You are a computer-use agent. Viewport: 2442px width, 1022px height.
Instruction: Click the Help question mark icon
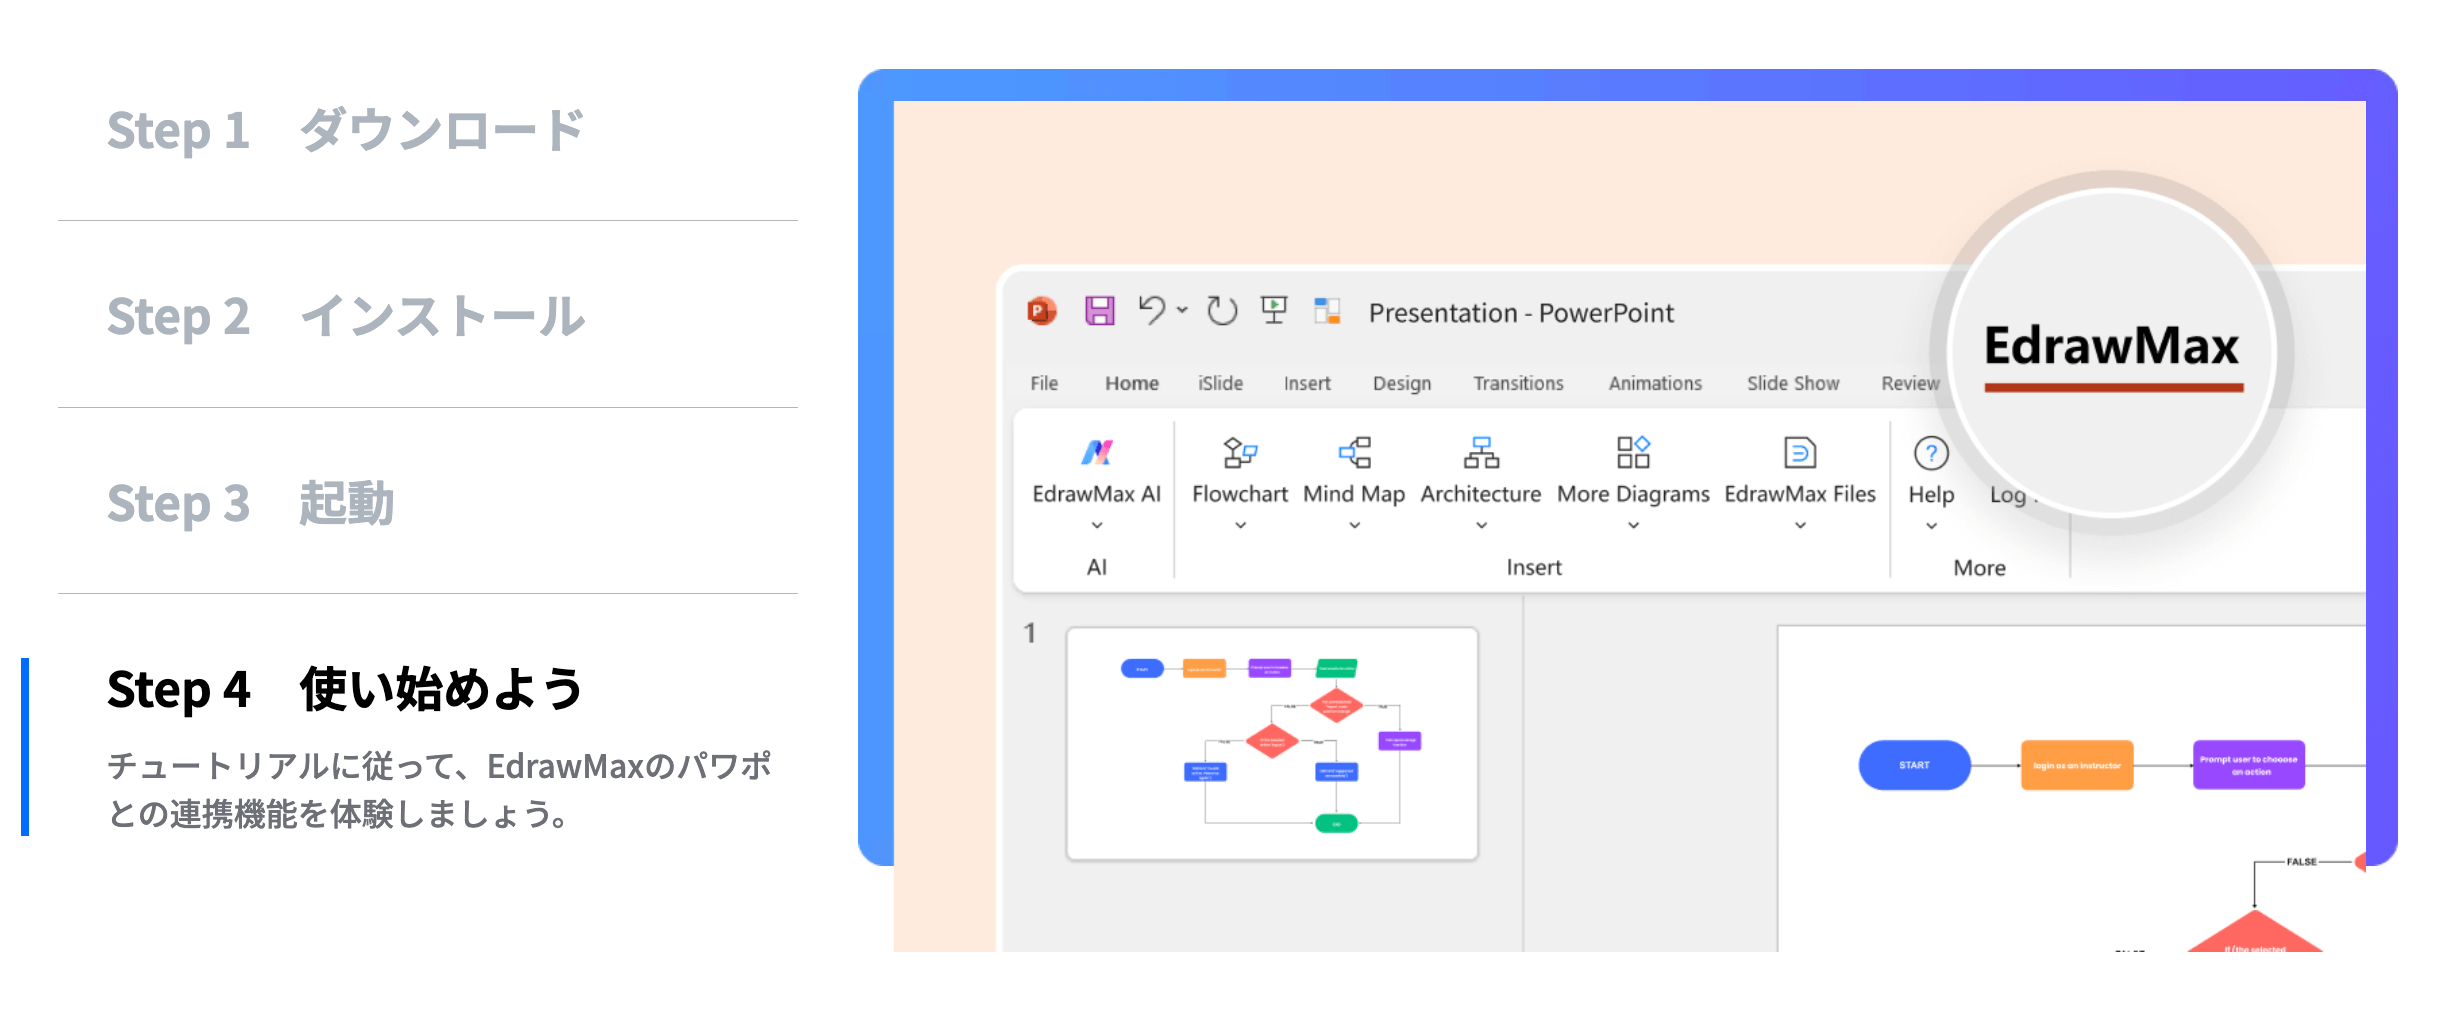1930,454
